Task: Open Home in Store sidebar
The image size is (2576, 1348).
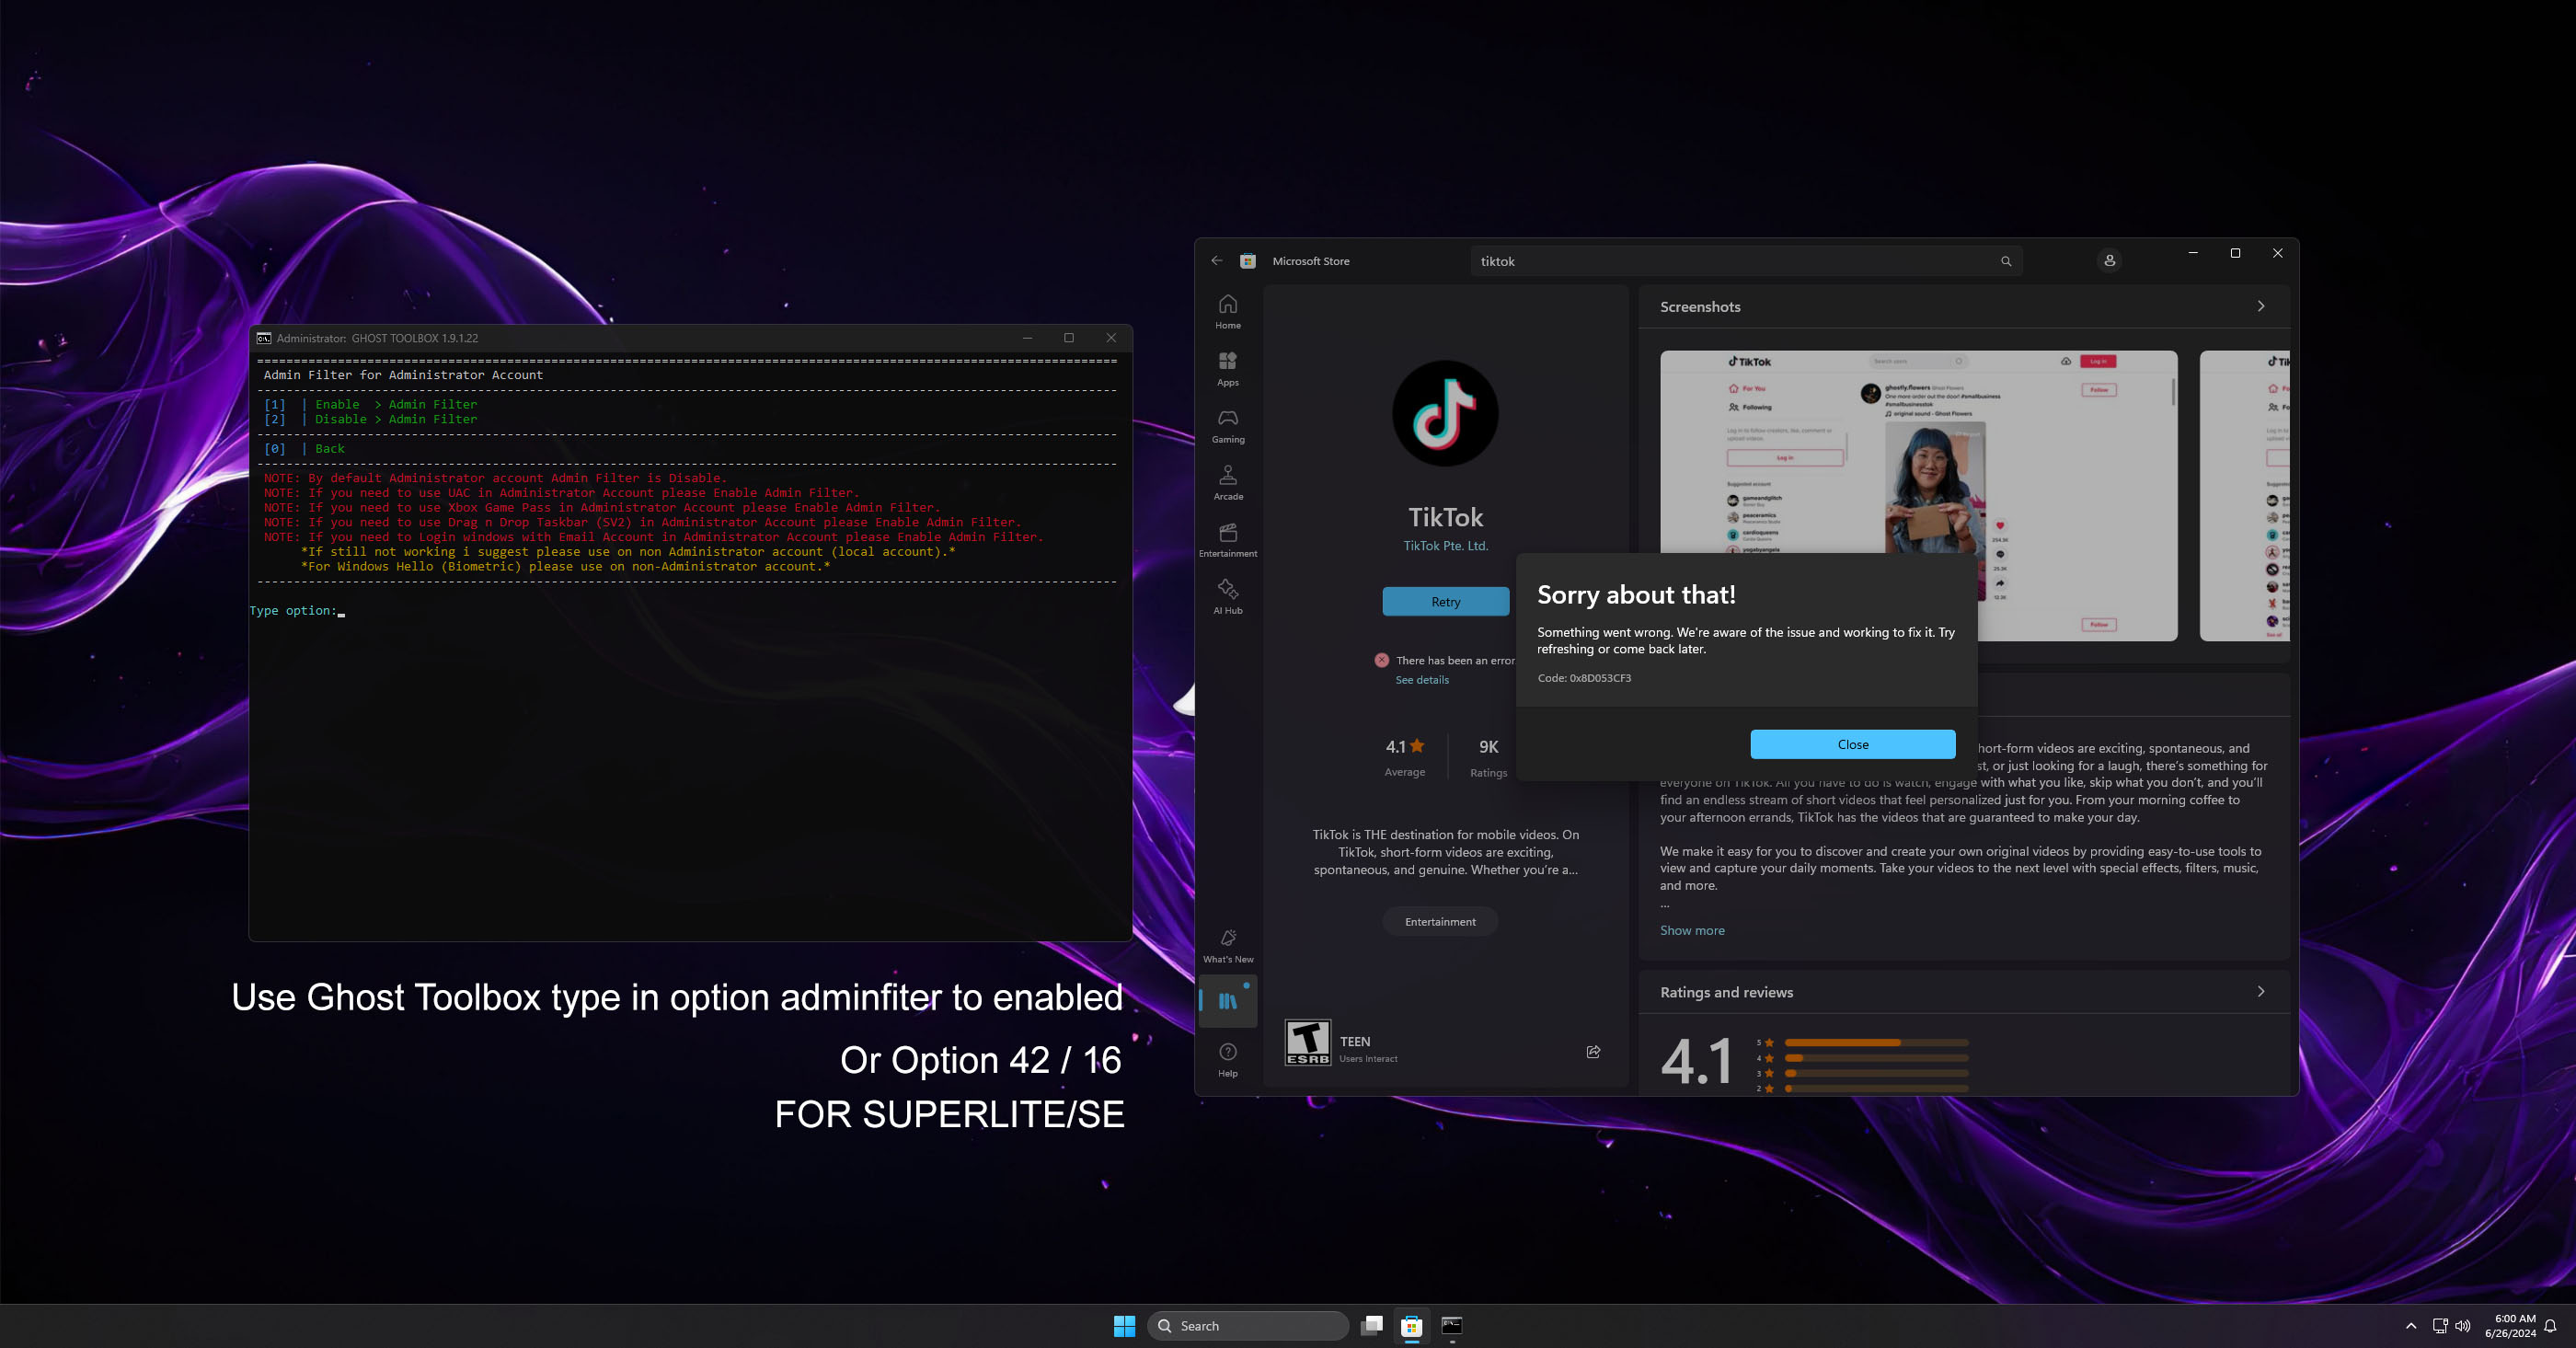Action: [x=1228, y=312]
